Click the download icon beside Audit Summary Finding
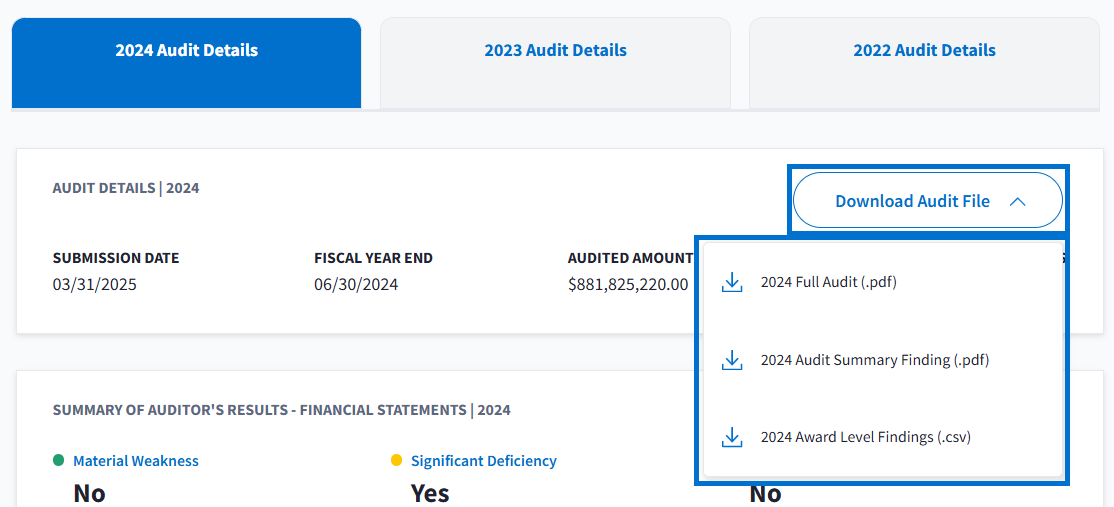1114x507 pixels. pyautogui.click(x=732, y=360)
